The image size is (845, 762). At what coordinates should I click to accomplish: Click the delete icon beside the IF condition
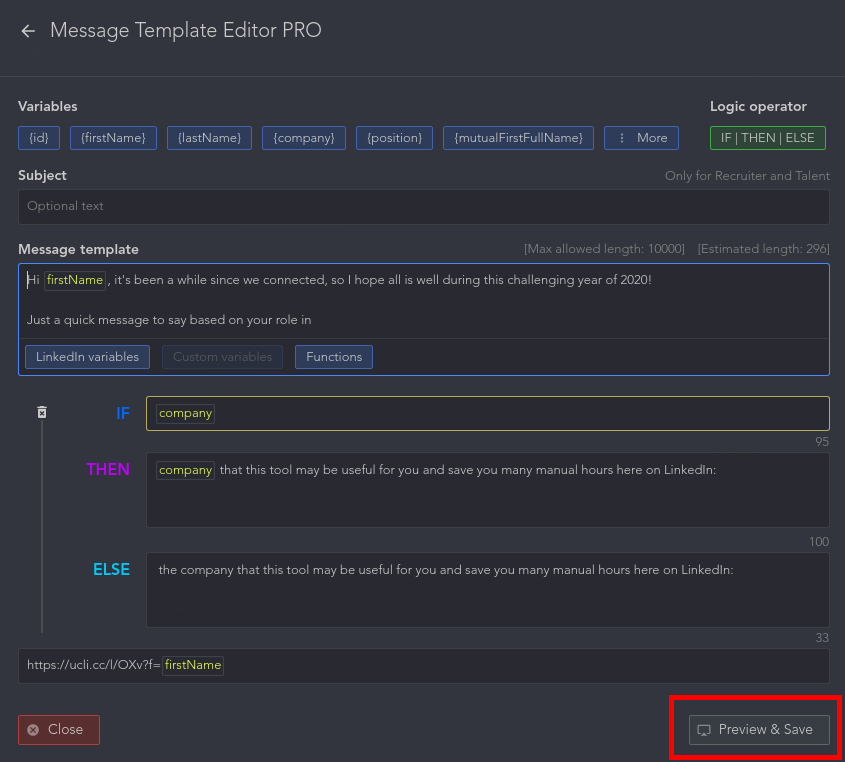[41, 411]
